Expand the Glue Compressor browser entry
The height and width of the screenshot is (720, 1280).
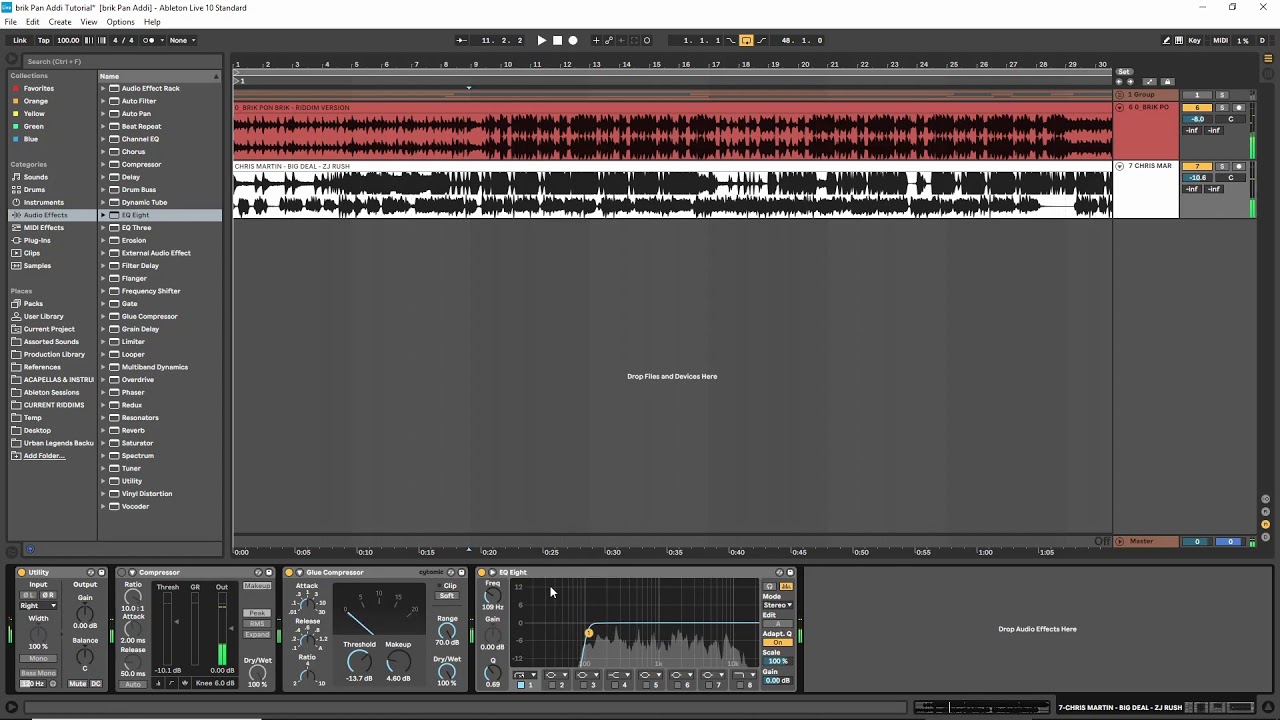(x=103, y=316)
